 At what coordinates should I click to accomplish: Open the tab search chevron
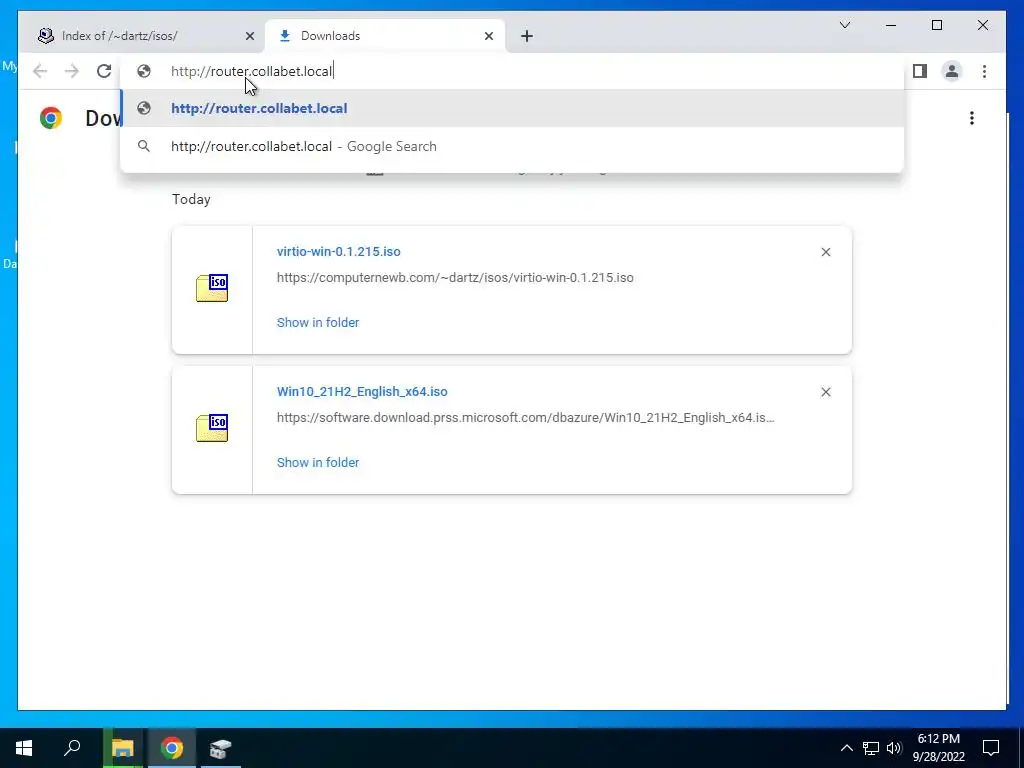(x=844, y=25)
